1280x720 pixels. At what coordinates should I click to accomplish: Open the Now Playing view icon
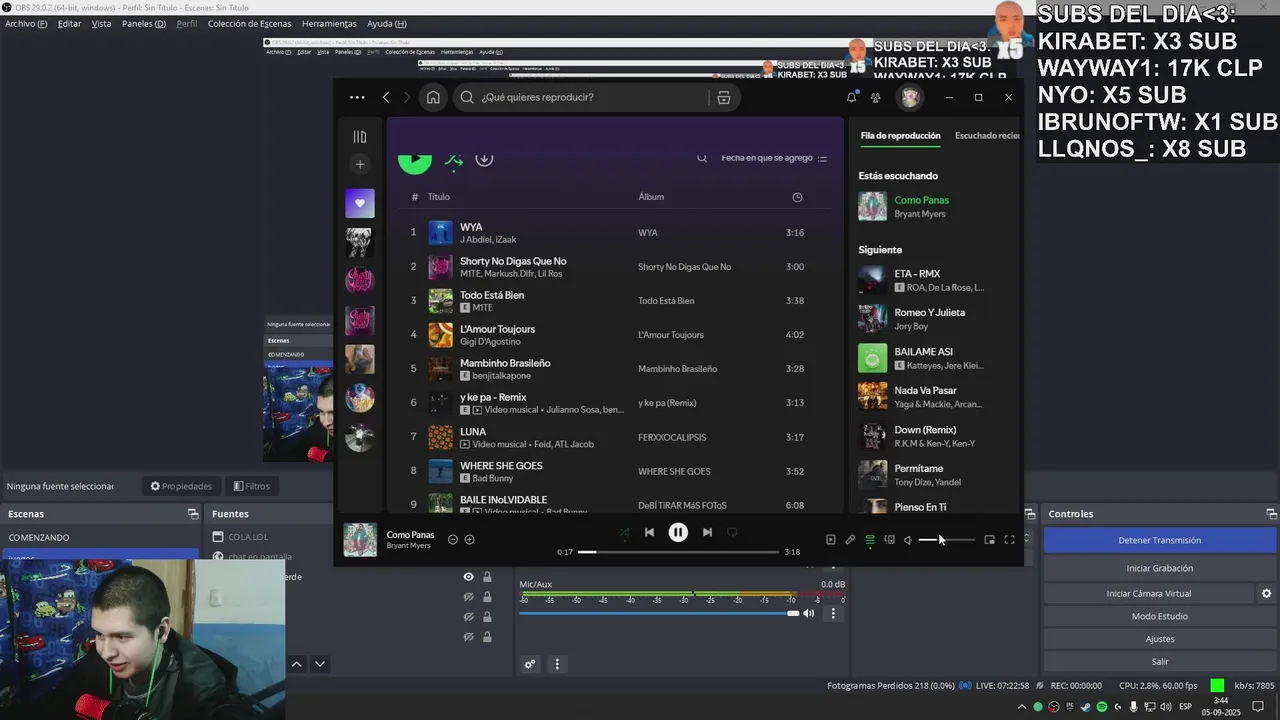830,540
